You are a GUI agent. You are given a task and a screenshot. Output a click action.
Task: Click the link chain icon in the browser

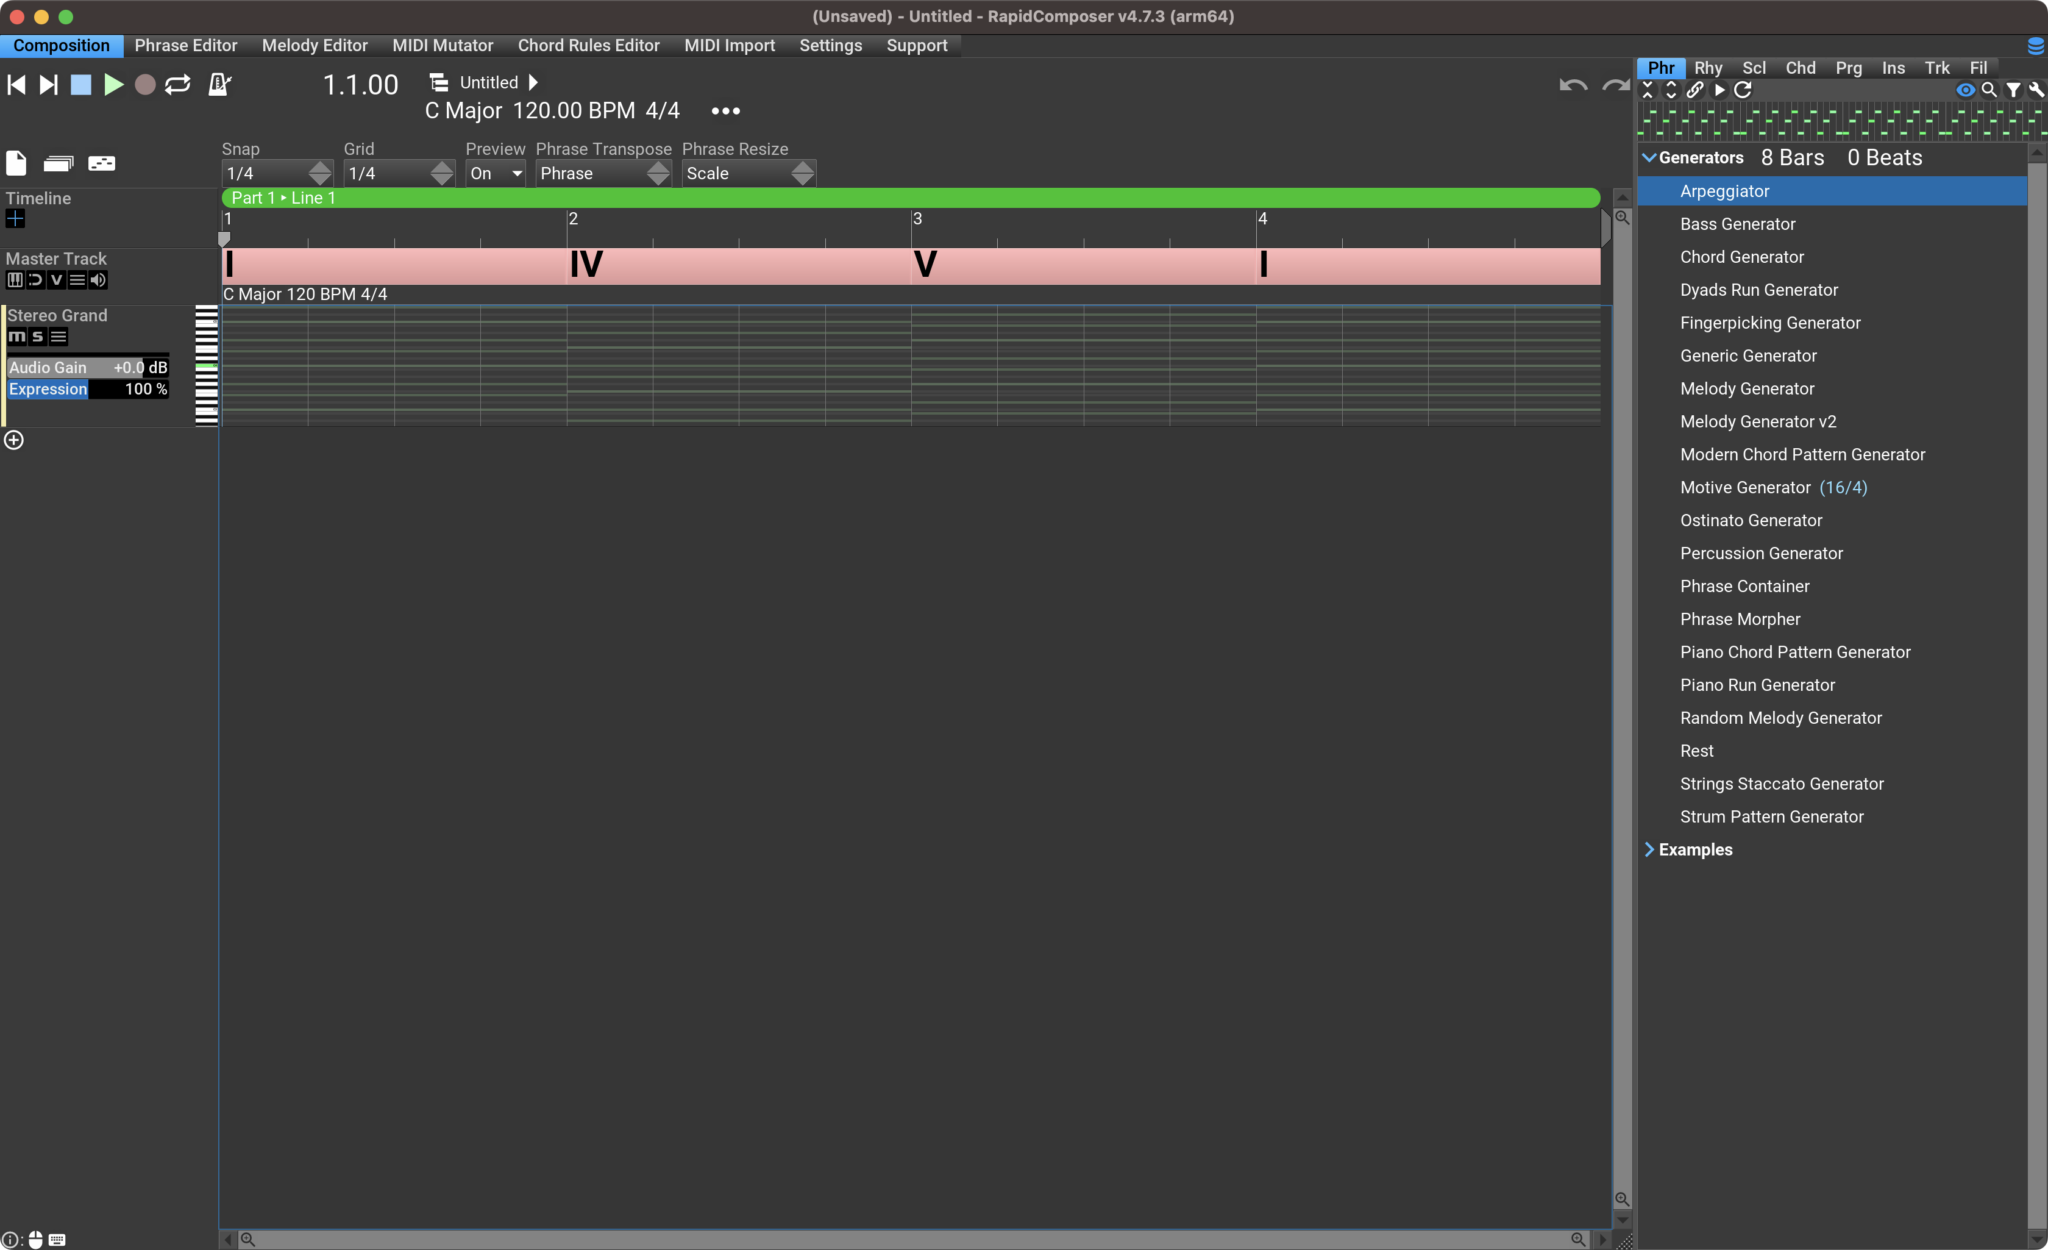click(1695, 90)
